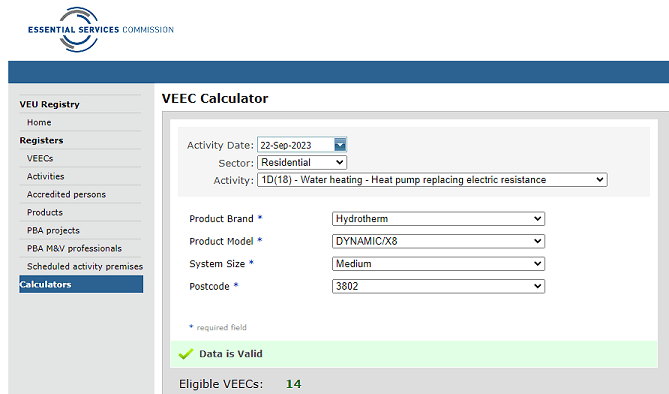Click the VEU Registry sidebar heading
This screenshot has height=394, width=669.
(x=49, y=104)
